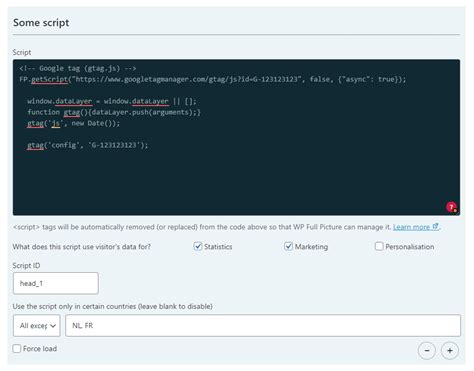Tick the Force load checkbox
The image size is (474, 371).
[17, 349]
